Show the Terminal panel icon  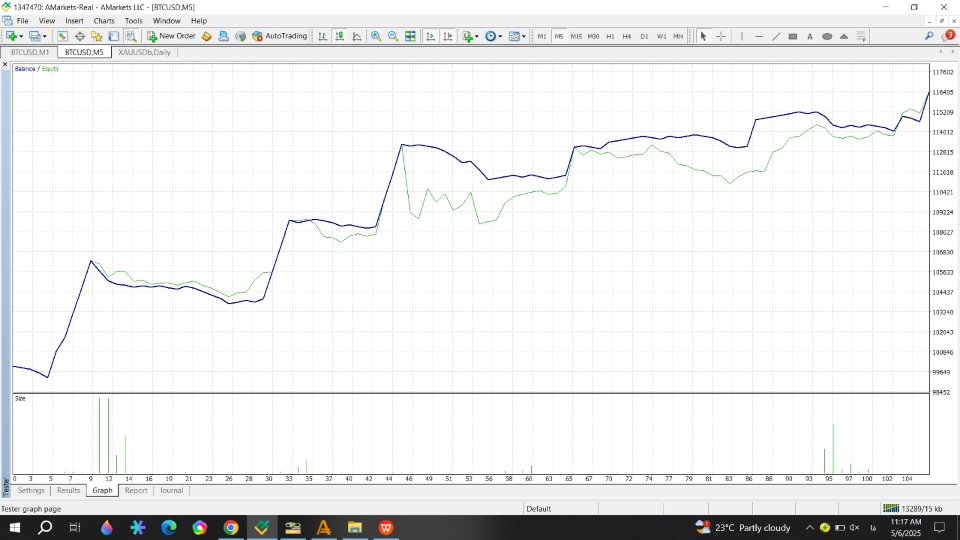[x=113, y=37]
